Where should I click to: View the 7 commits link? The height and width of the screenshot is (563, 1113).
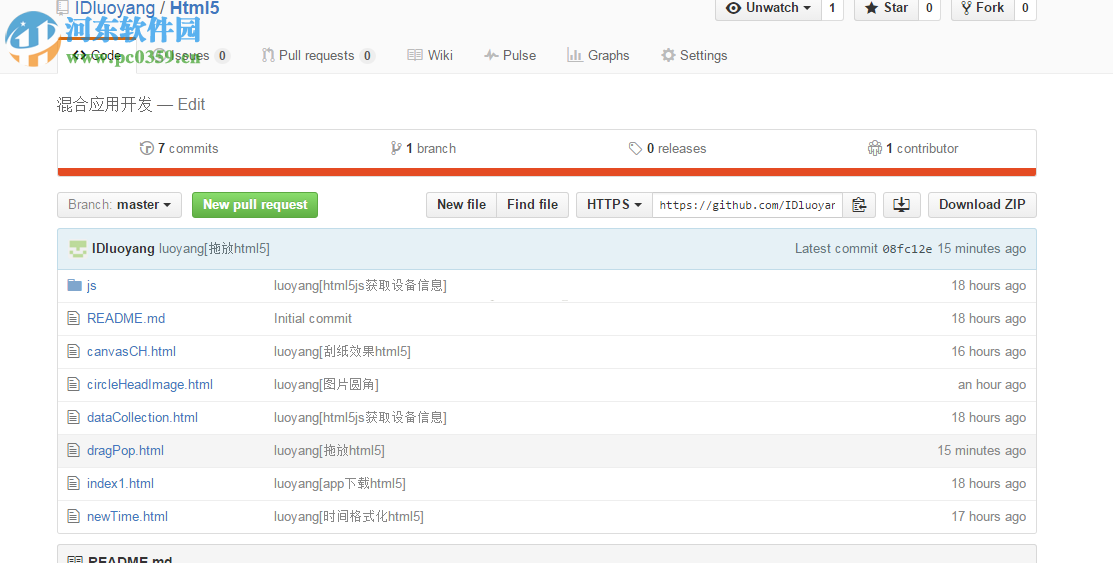click(x=180, y=148)
